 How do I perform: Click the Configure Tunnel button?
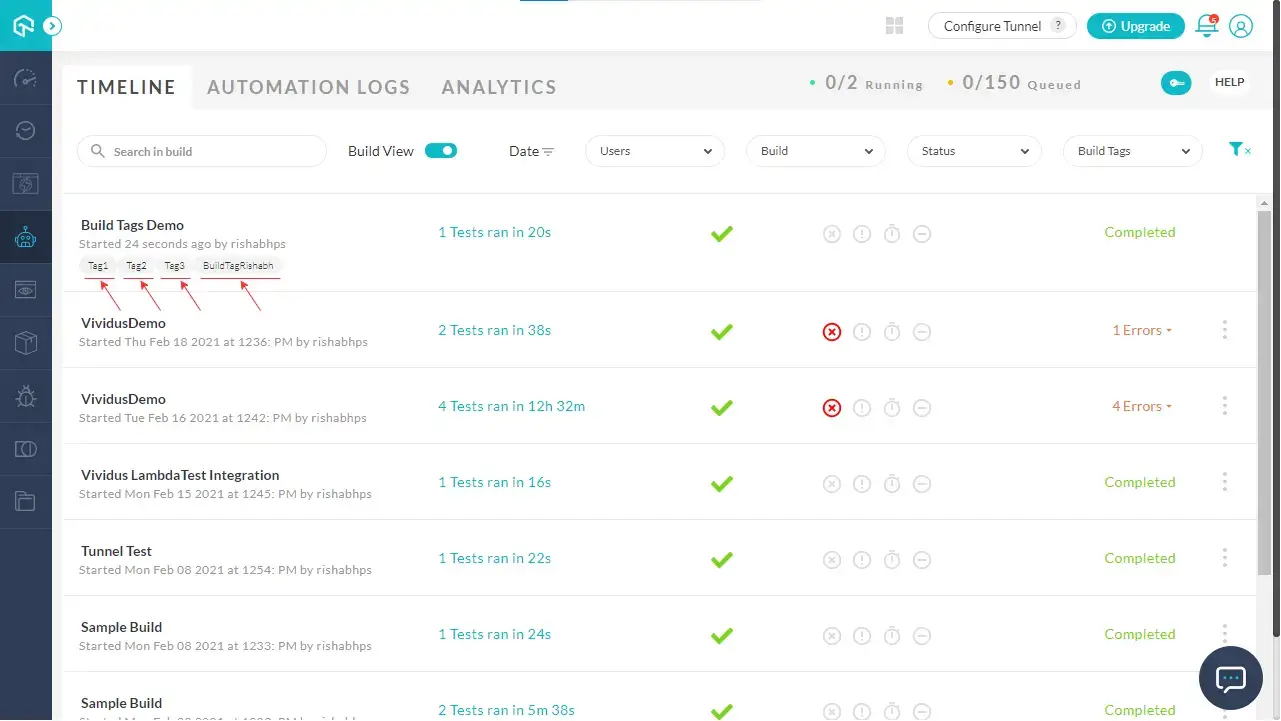click(x=1002, y=26)
